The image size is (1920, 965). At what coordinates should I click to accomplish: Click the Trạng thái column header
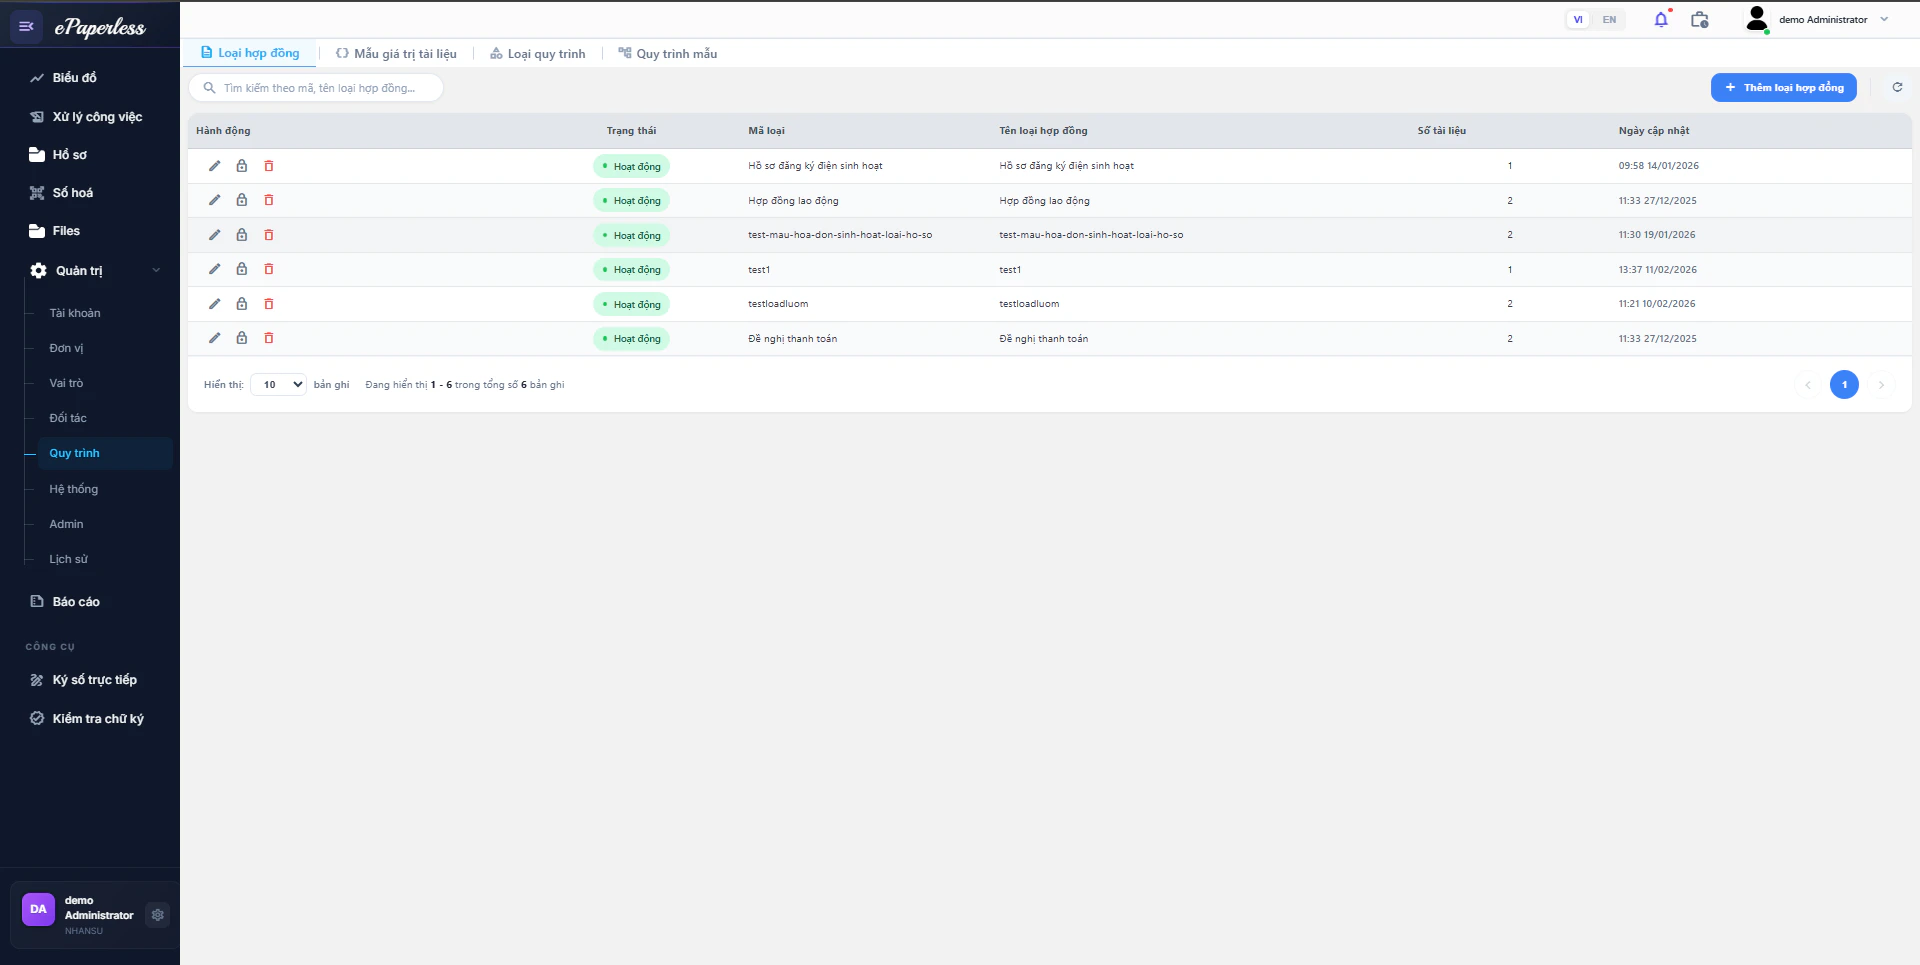[631, 131]
